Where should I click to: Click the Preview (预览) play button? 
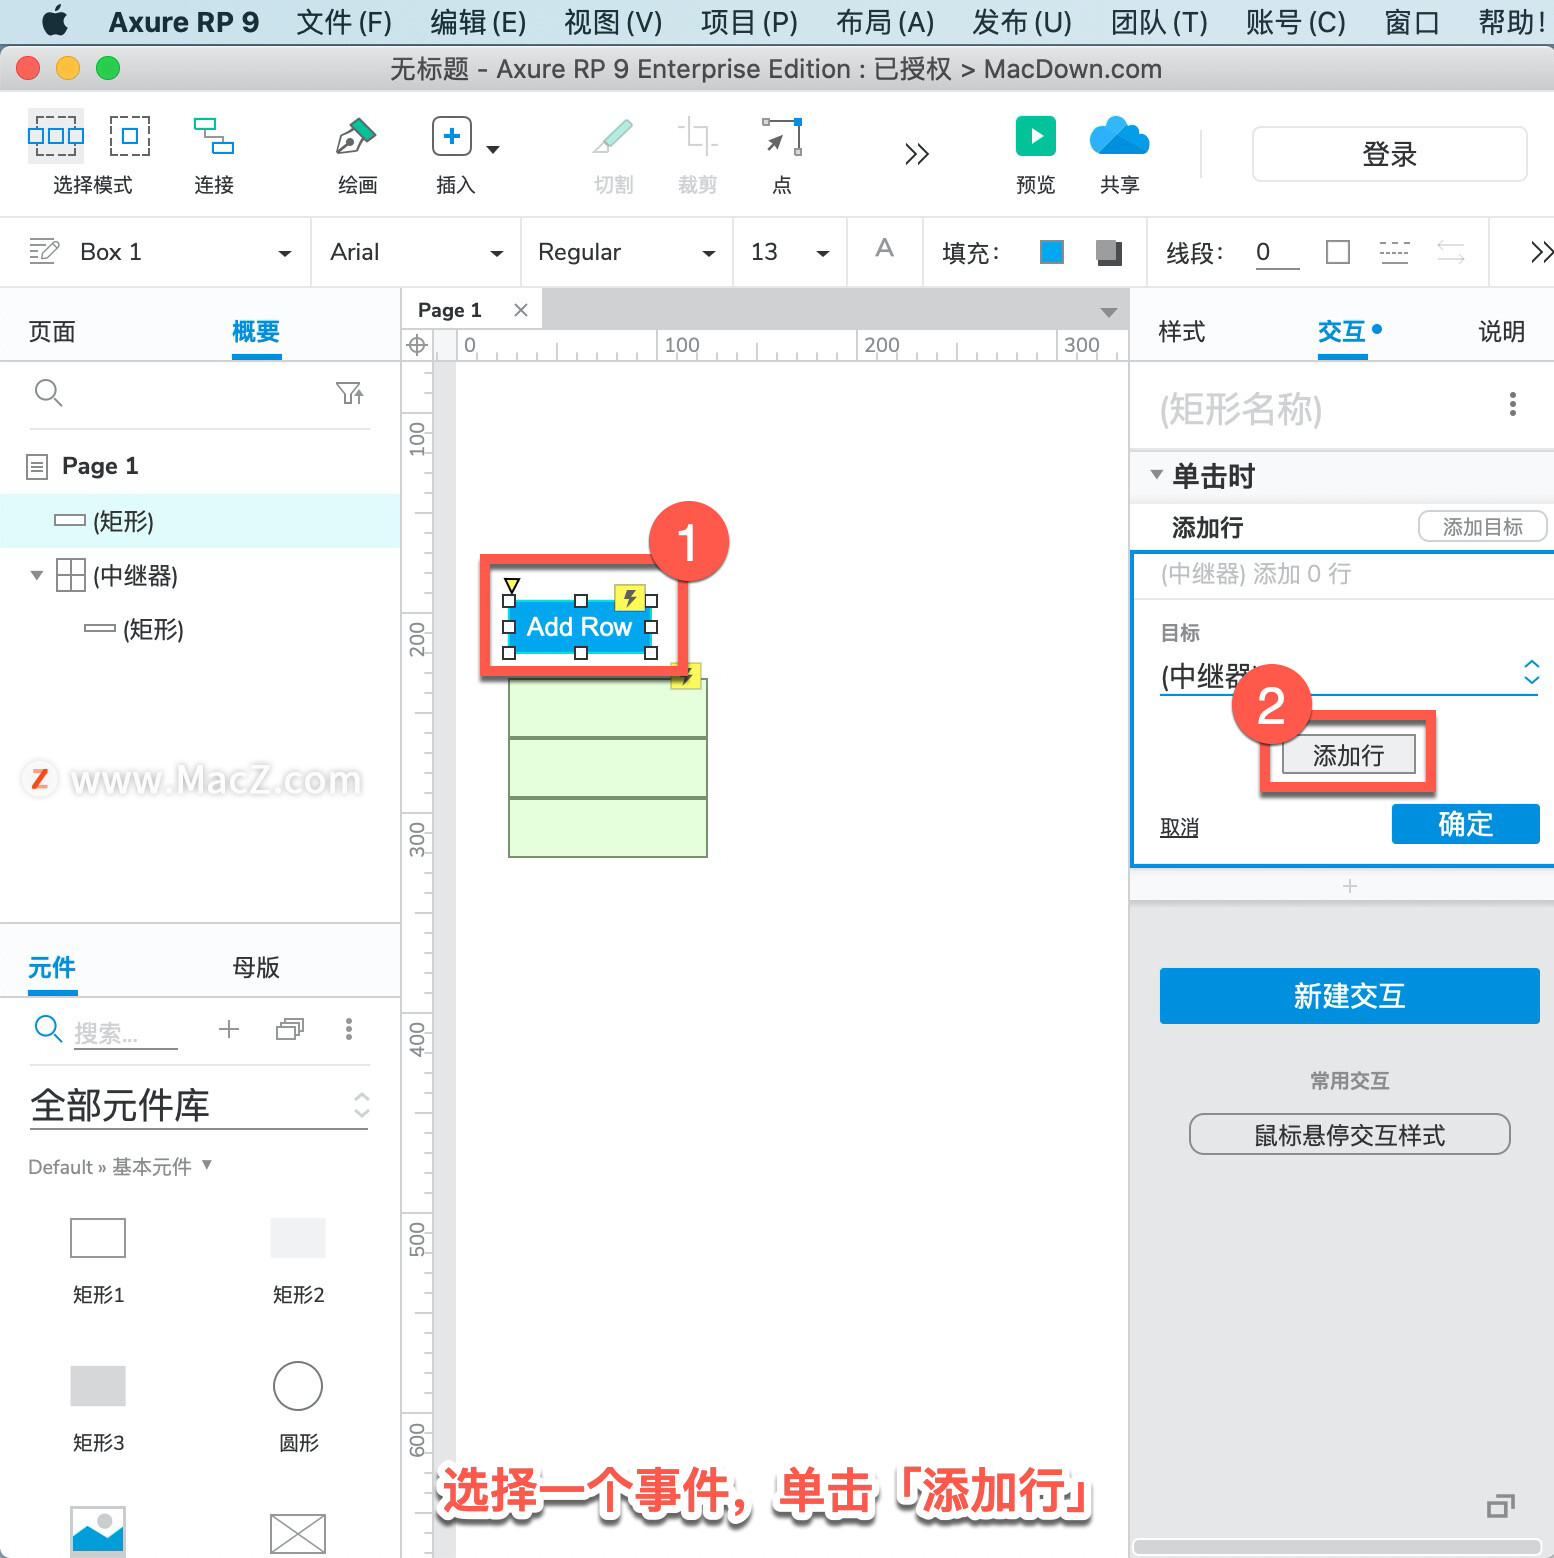click(x=1036, y=136)
